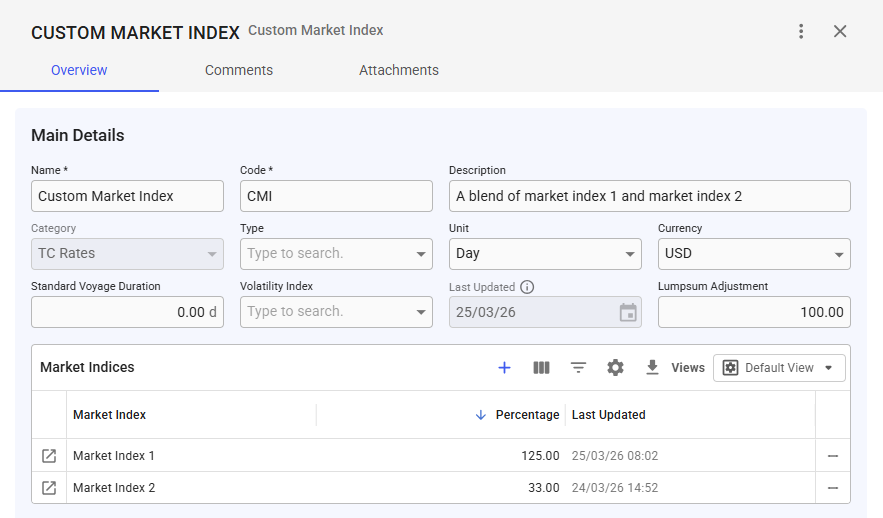Open Market Index 1 in new window
The width and height of the screenshot is (883, 518).
coord(49,456)
